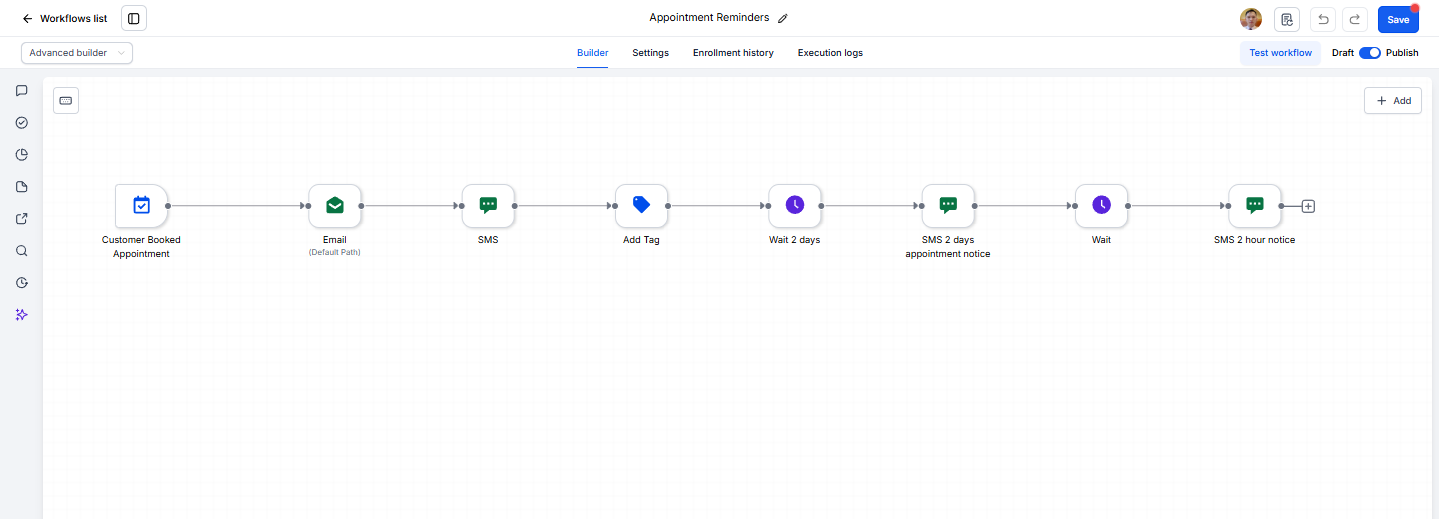Open the Execution logs tab
Image resolution: width=1439 pixels, height=519 pixels.
(830, 53)
